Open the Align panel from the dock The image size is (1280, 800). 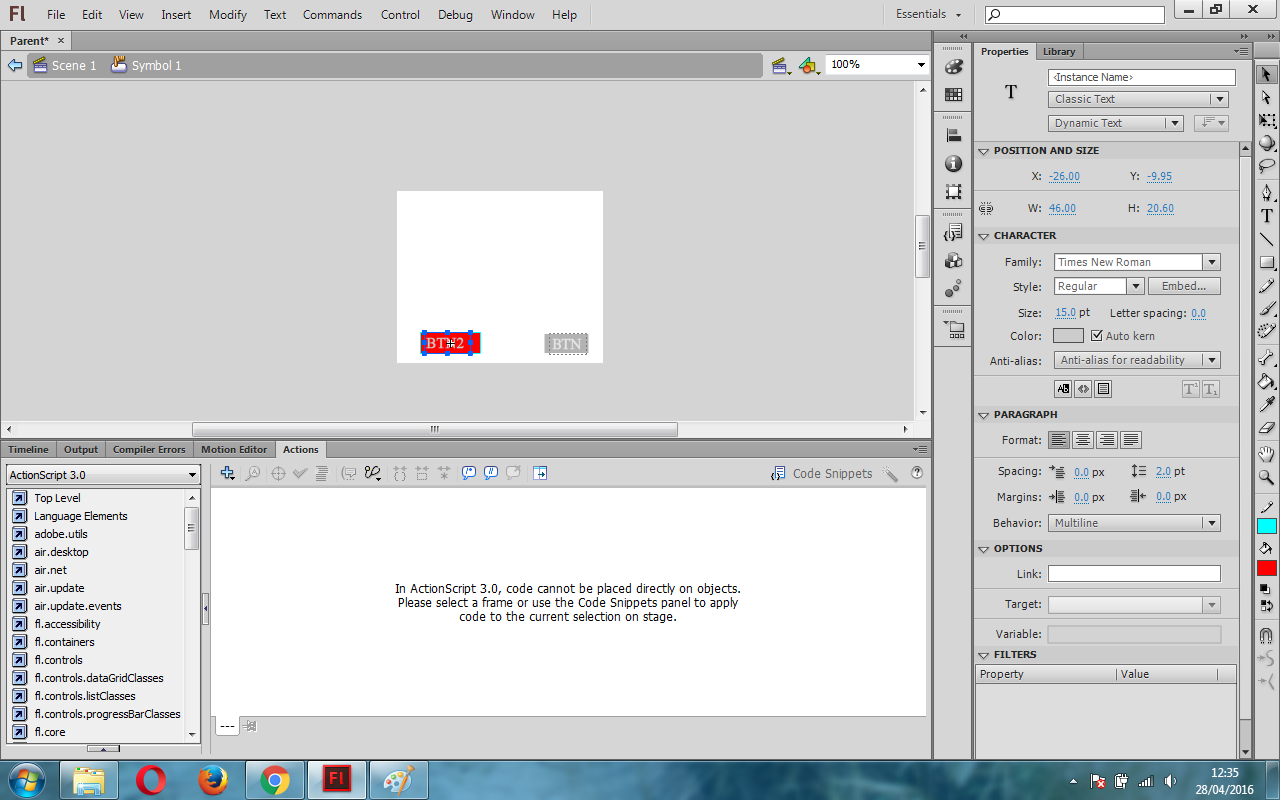[953, 133]
